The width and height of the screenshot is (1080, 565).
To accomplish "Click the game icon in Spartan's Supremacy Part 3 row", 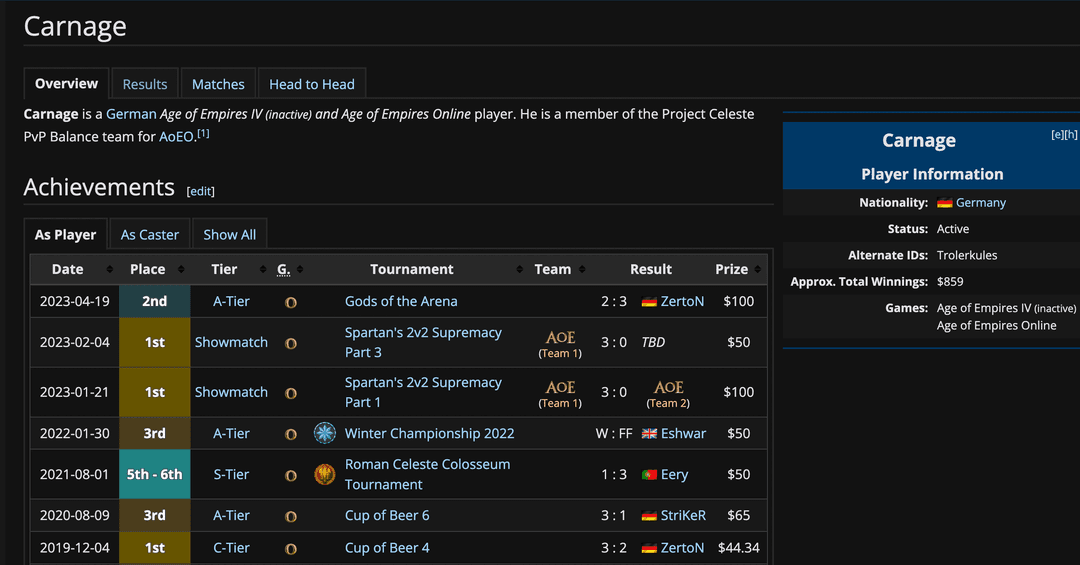I will point(291,343).
